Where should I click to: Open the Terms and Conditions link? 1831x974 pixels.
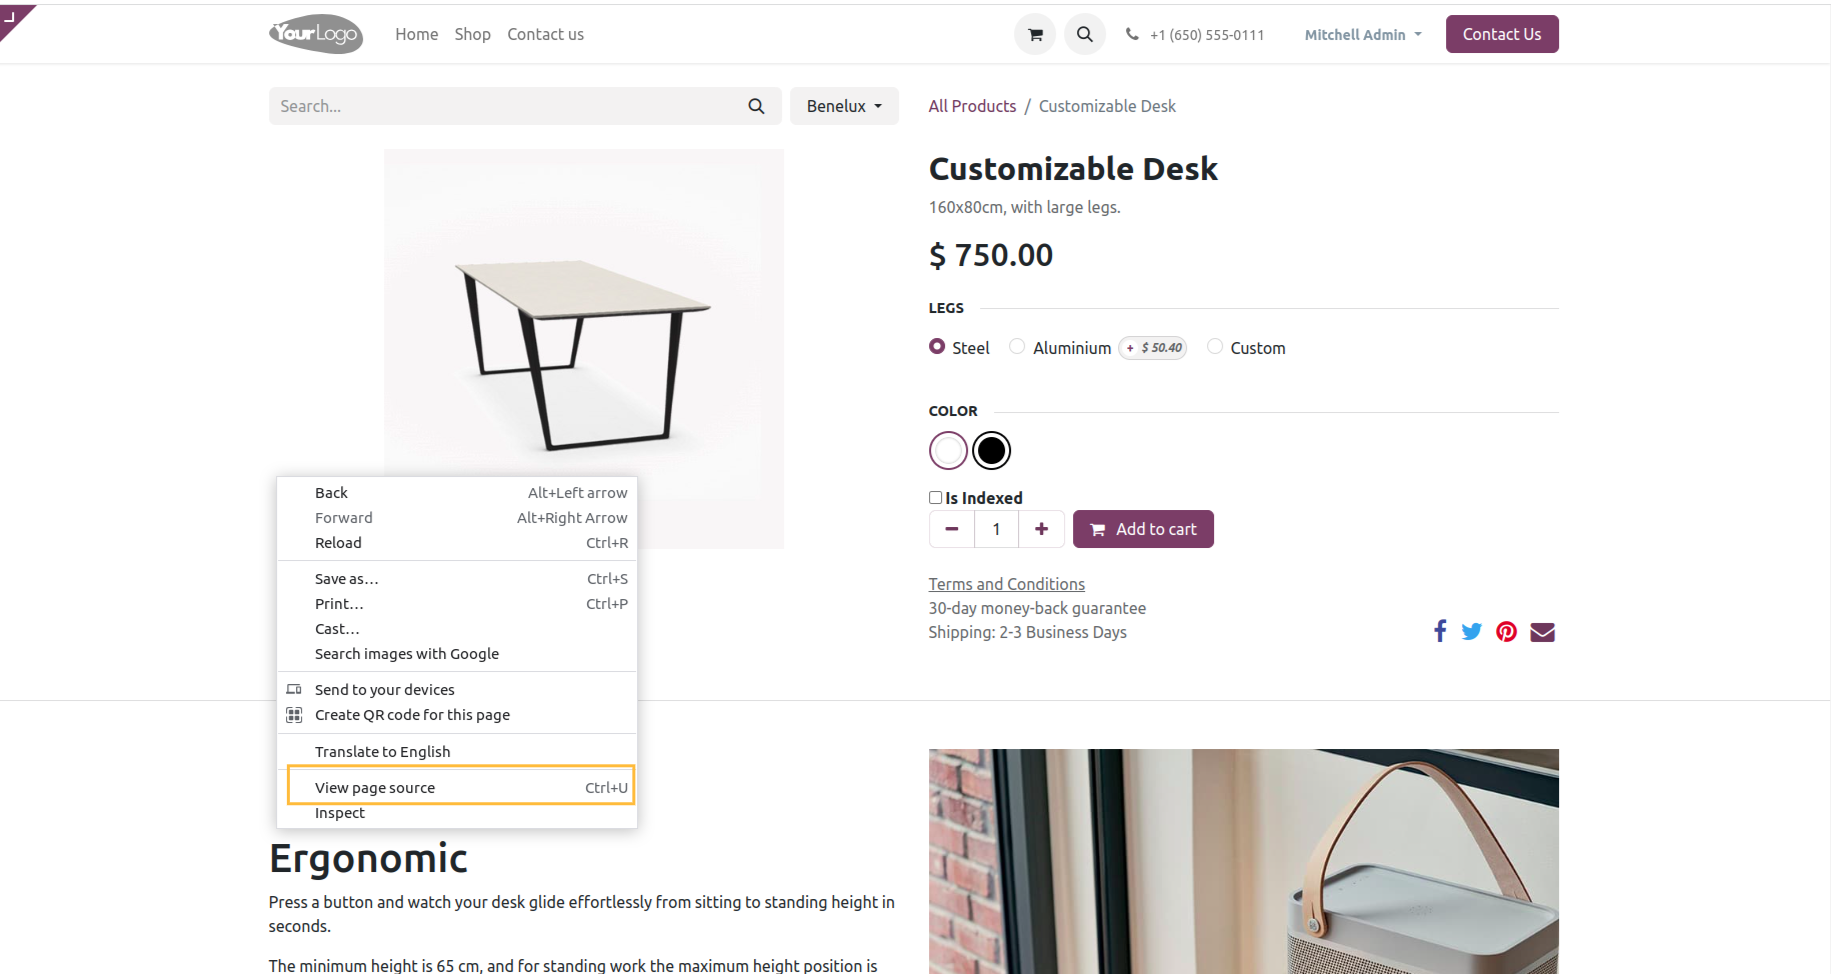[1006, 584]
